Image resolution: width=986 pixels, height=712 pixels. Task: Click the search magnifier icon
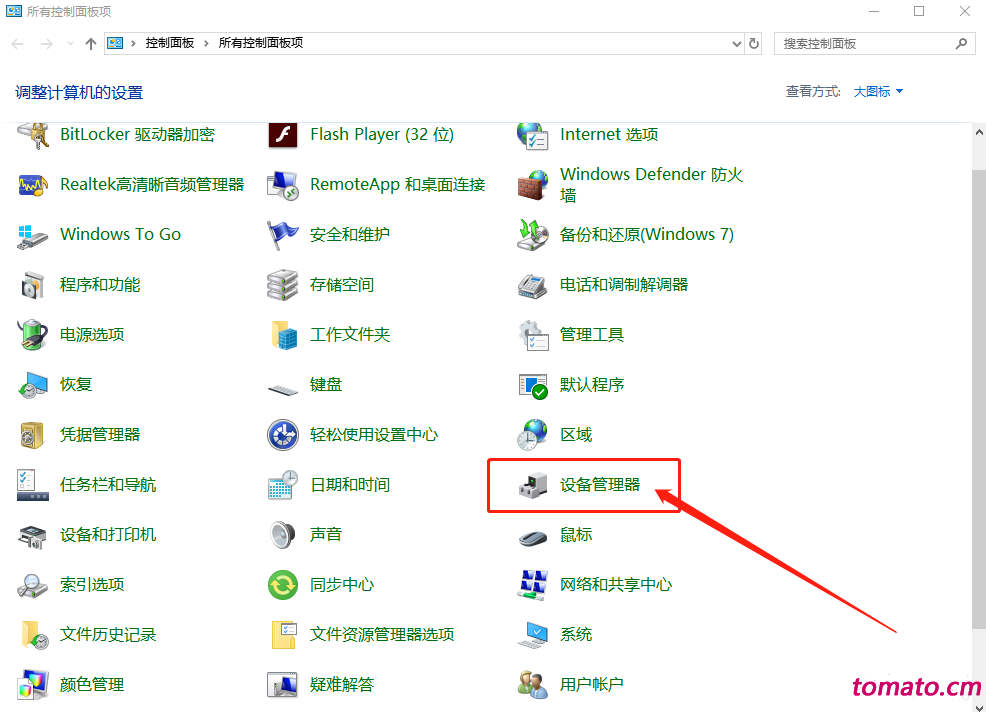point(961,43)
